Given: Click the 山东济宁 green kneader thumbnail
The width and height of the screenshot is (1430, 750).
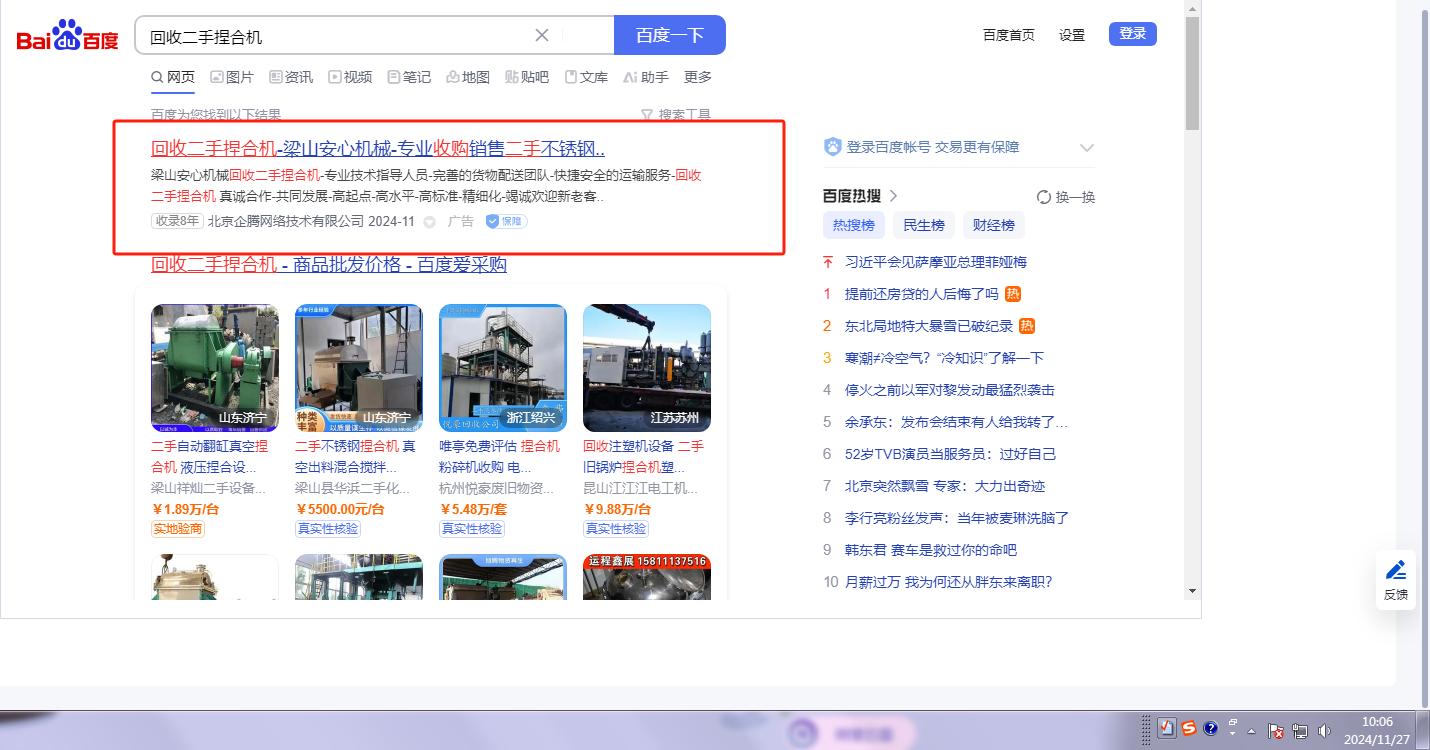Looking at the screenshot, I should pyautogui.click(x=215, y=367).
